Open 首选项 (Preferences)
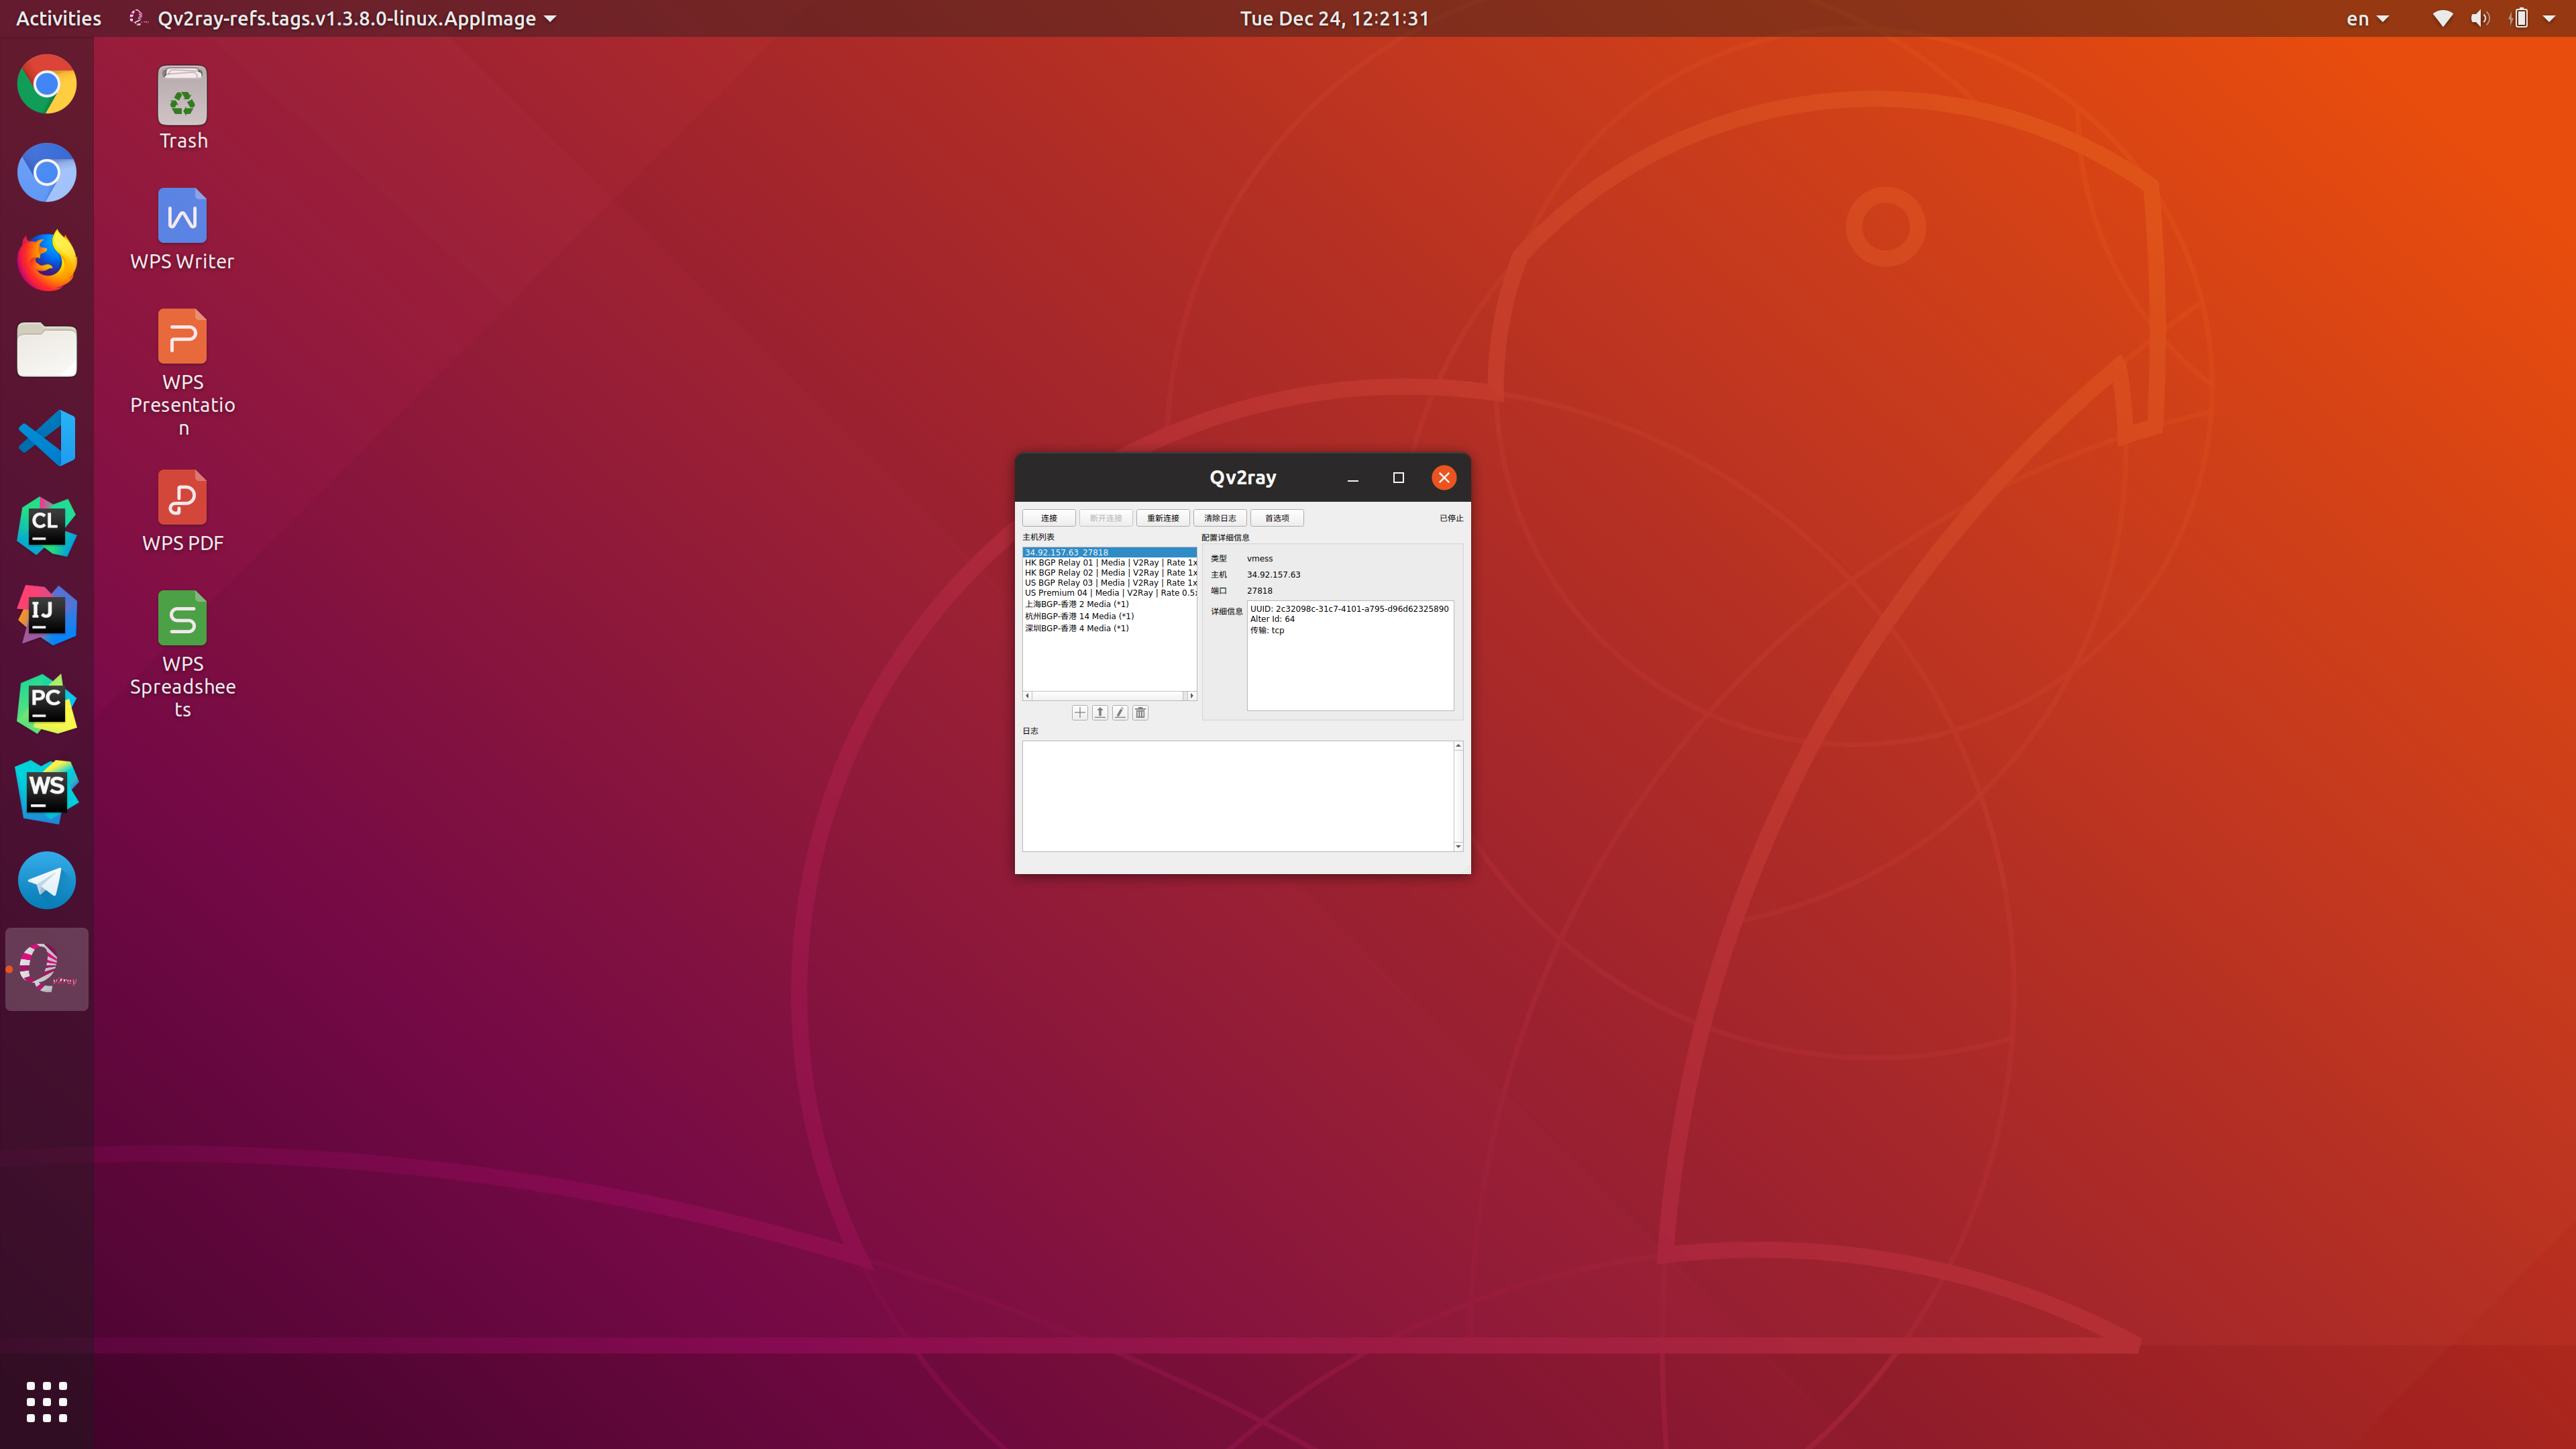This screenshot has width=2576, height=1449. click(x=1276, y=518)
